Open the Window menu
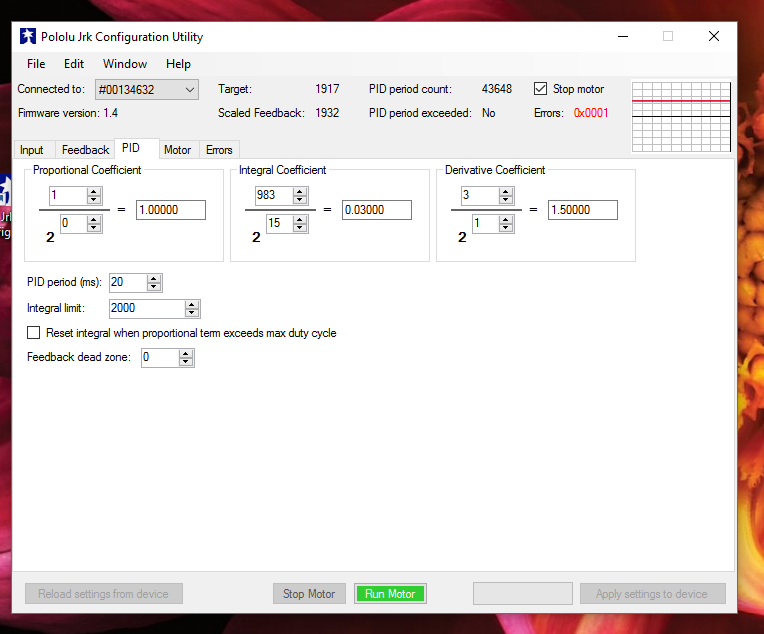This screenshot has height=634, width=764. (125, 64)
